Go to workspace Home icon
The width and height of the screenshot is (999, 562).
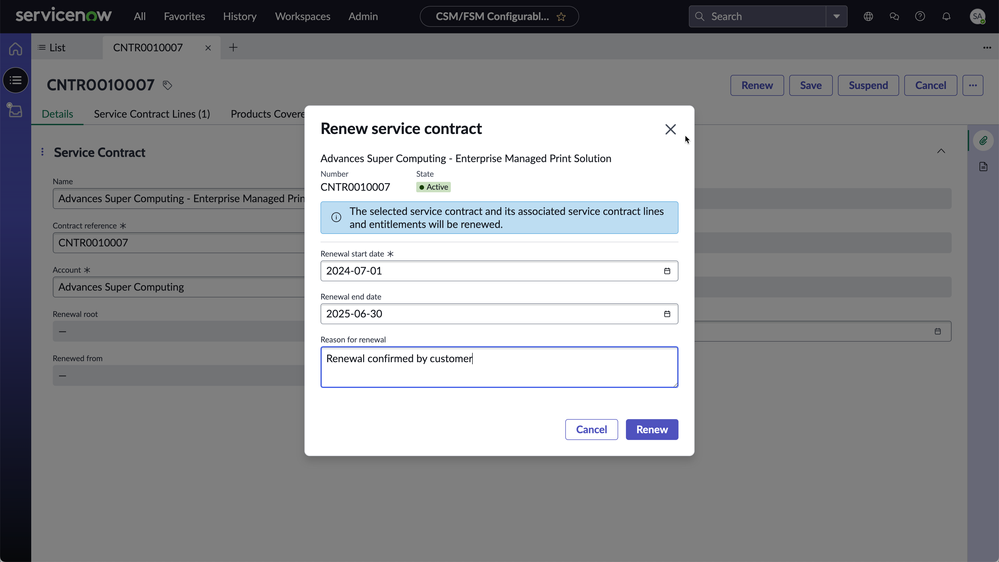[x=15, y=48]
